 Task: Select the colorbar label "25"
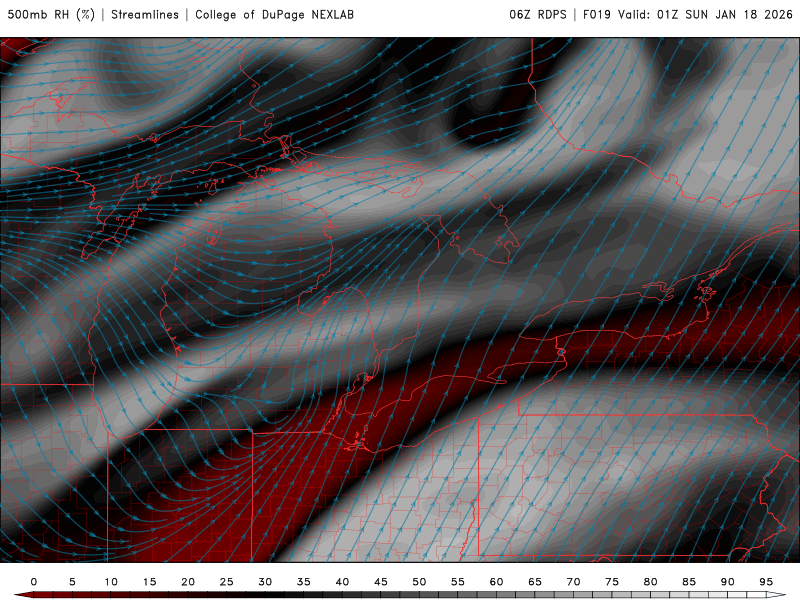click(x=227, y=582)
